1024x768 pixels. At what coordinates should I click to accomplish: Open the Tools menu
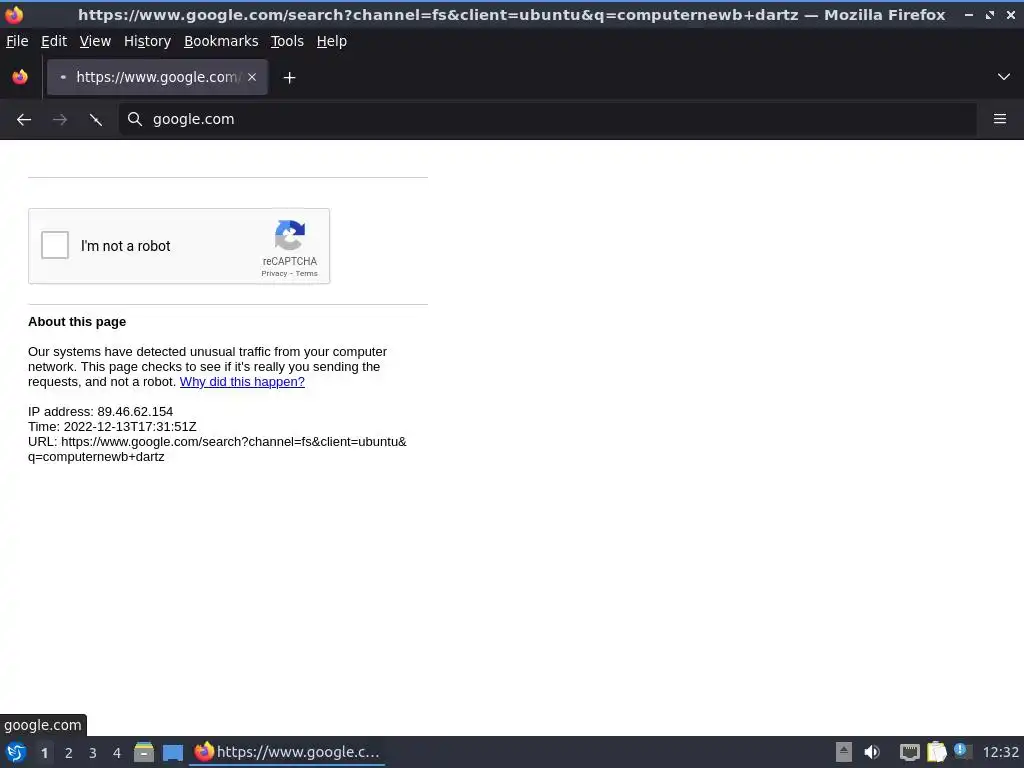click(x=287, y=41)
